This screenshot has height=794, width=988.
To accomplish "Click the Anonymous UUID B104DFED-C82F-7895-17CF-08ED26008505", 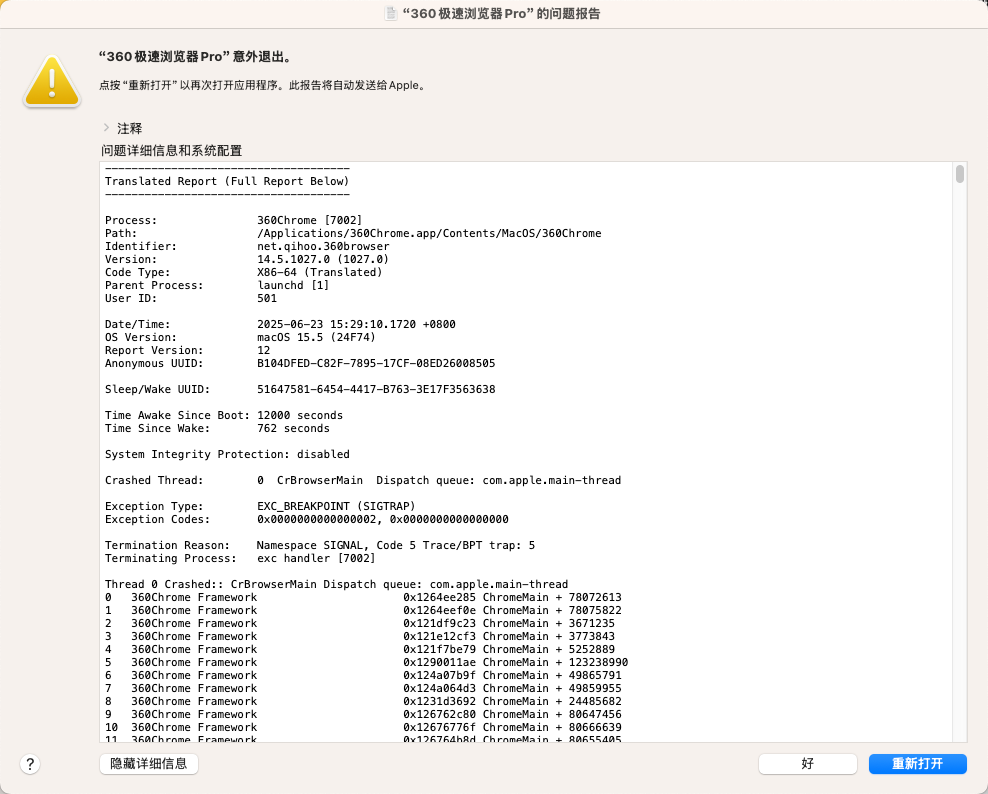I will [376, 364].
